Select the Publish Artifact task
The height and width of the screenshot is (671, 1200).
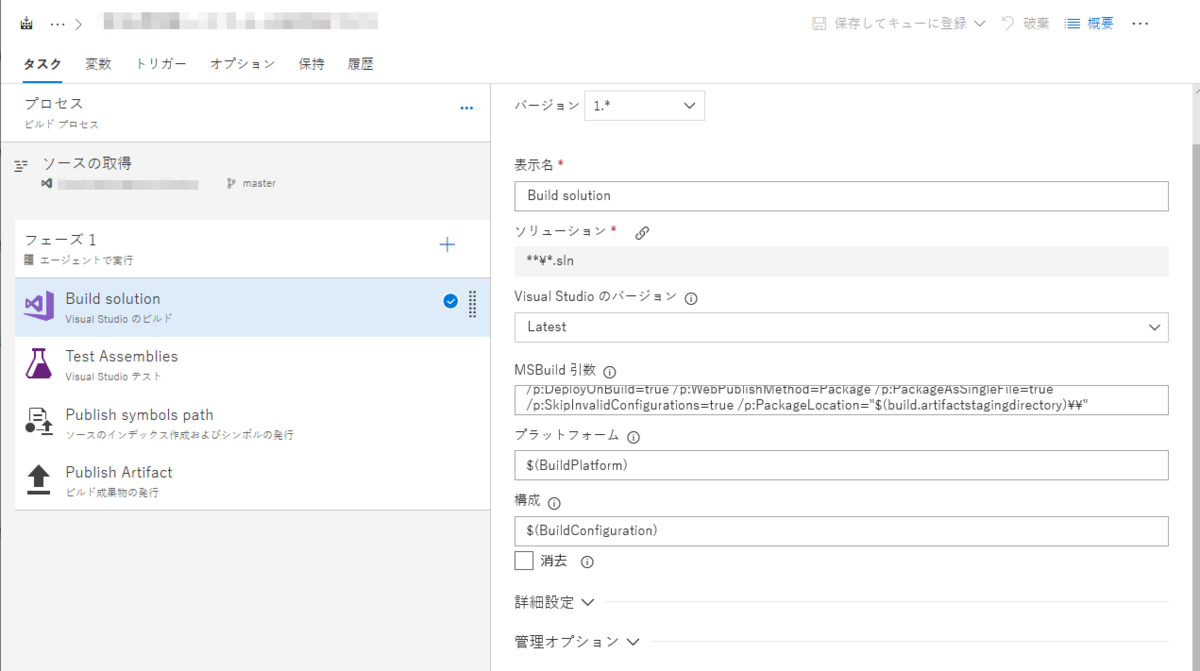pyautogui.click(x=117, y=472)
